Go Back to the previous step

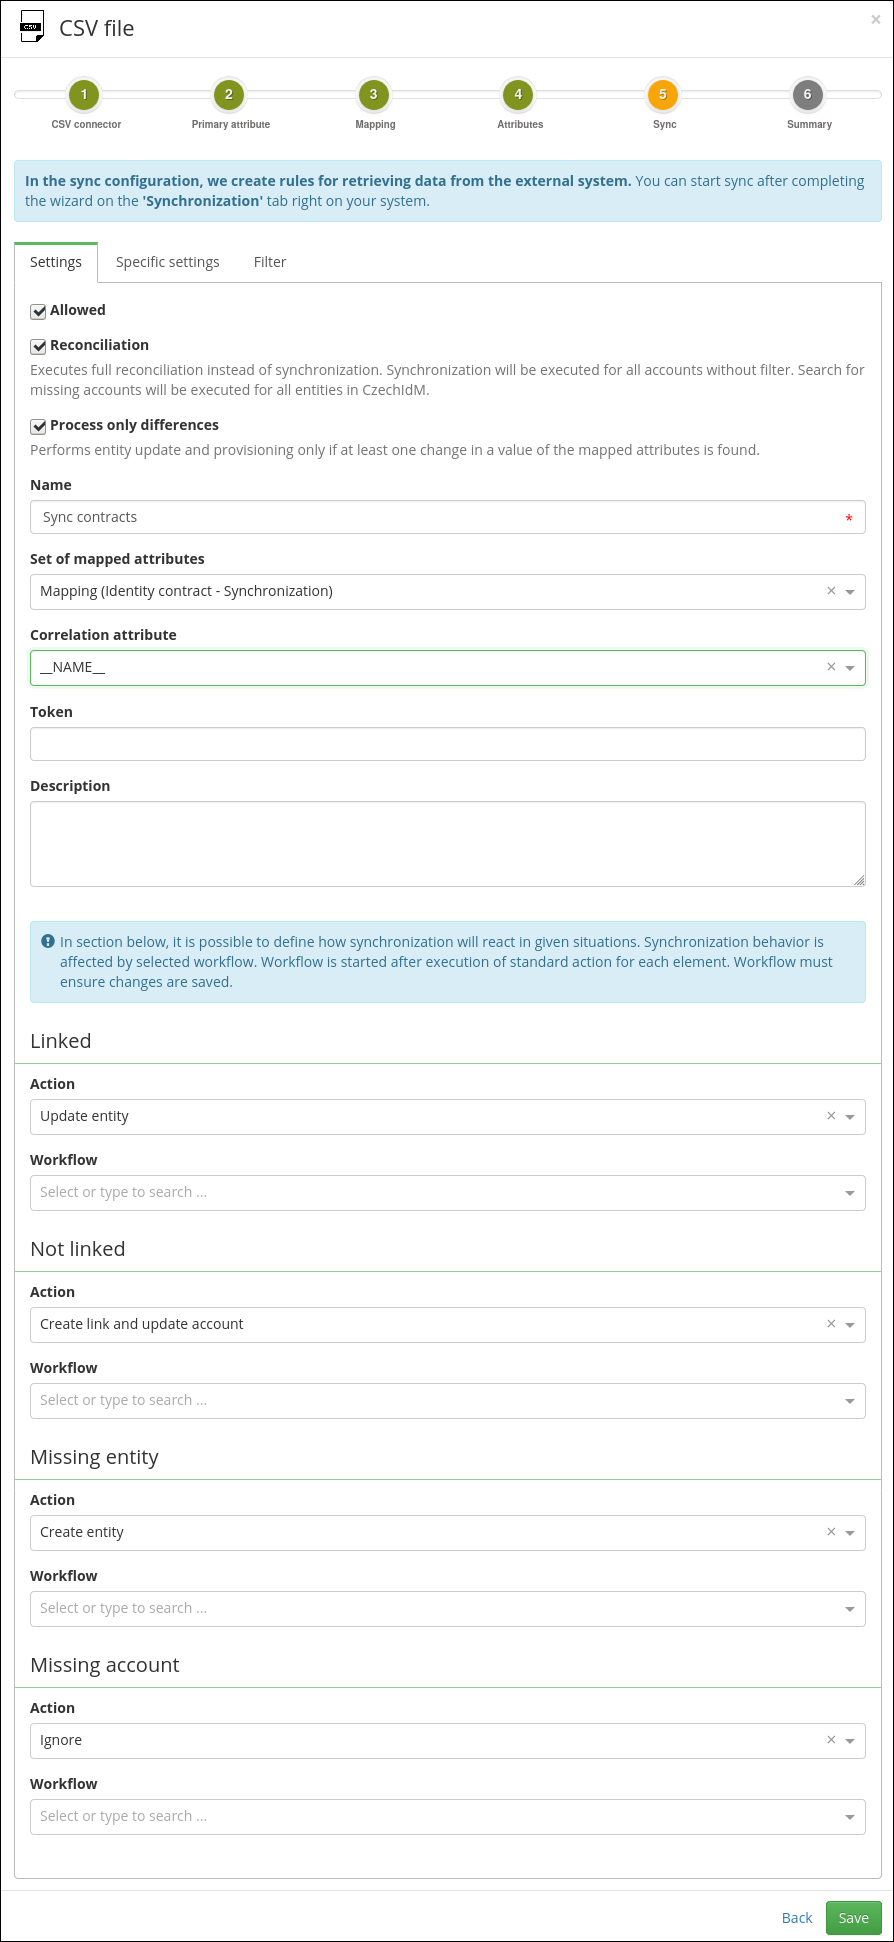tap(797, 1918)
